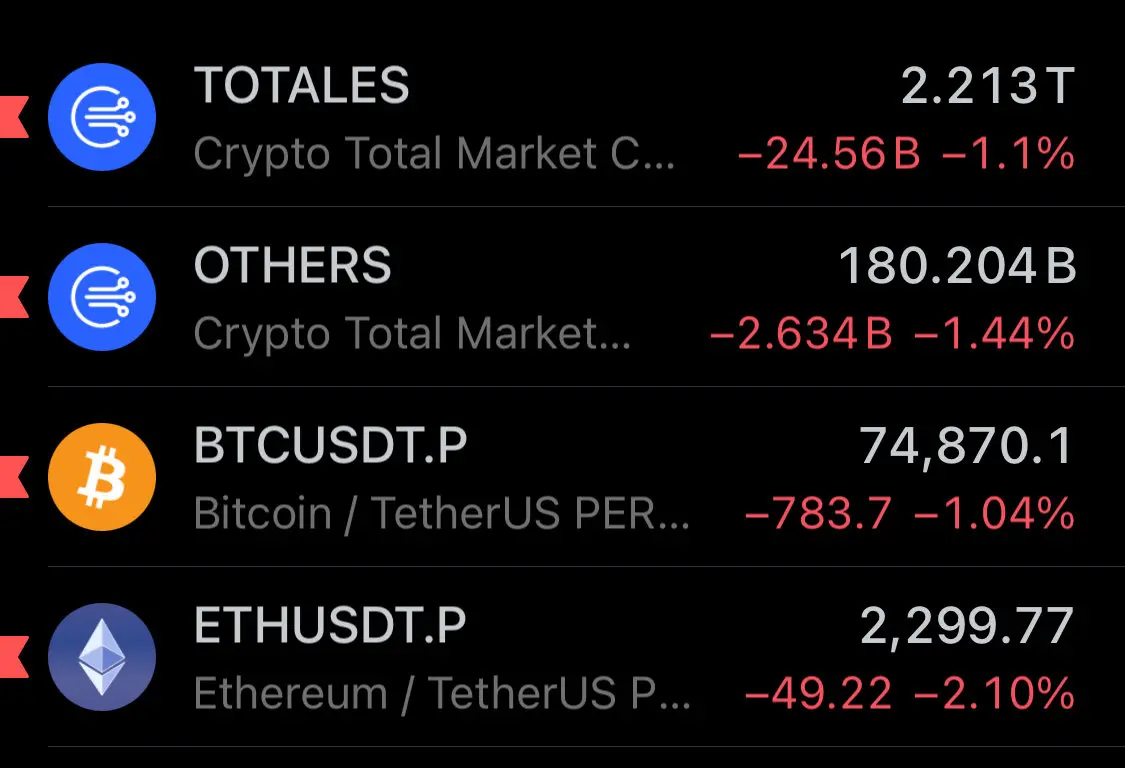Select the red flag beside TOTALES

14,117
